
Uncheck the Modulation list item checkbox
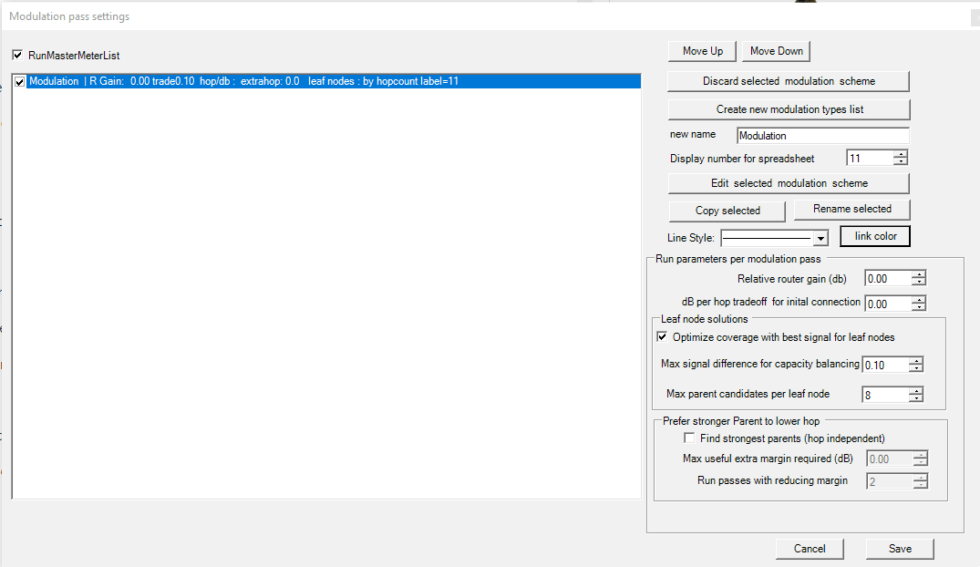(21, 82)
